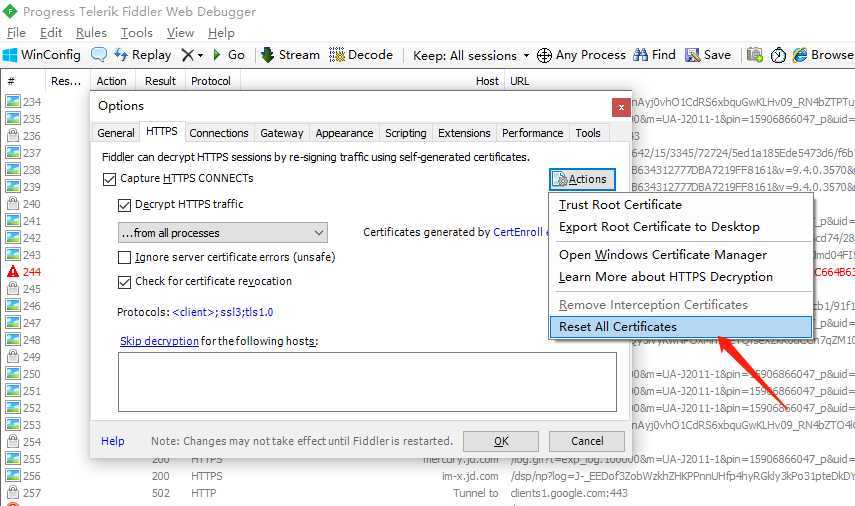Replay the selected sessions

[x=142, y=55]
